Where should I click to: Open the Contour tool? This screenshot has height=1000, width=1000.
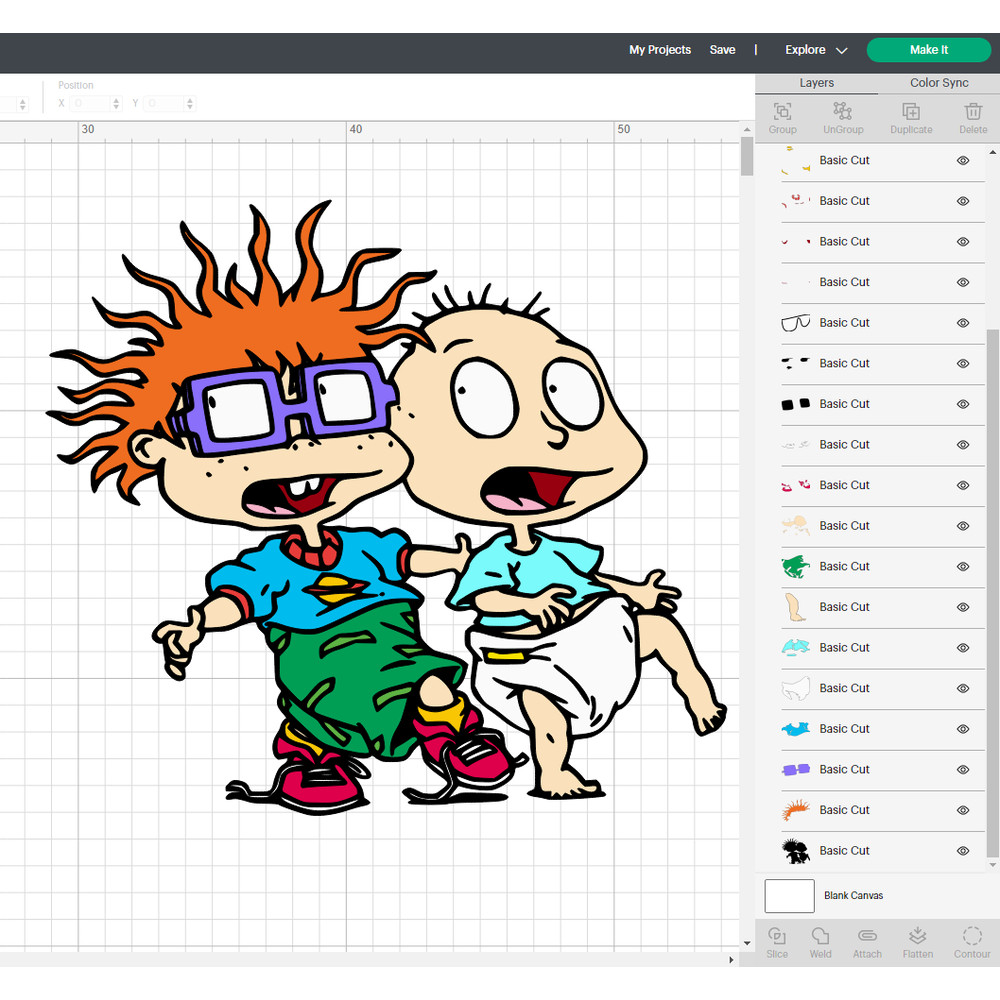[x=971, y=941]
